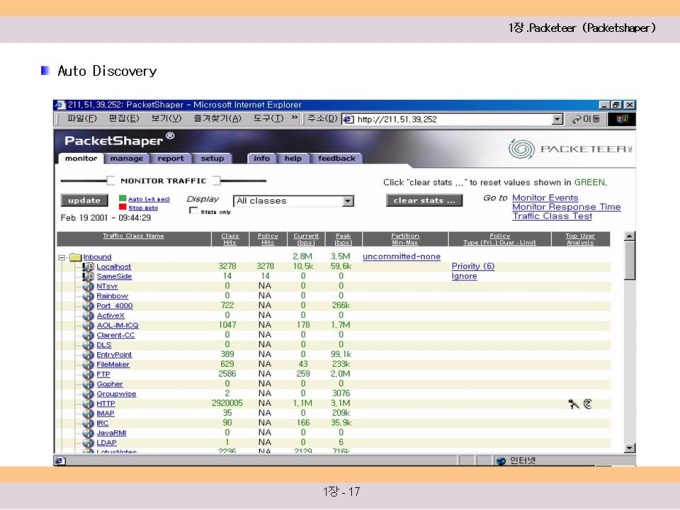Click the globe icon beside ActiveX

[88, 316]
